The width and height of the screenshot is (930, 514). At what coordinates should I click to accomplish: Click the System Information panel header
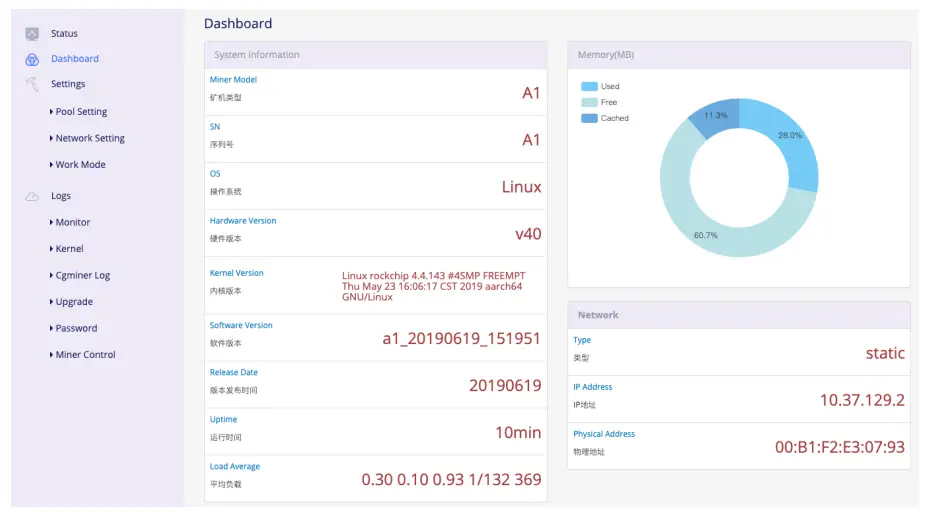pos(375,55)
